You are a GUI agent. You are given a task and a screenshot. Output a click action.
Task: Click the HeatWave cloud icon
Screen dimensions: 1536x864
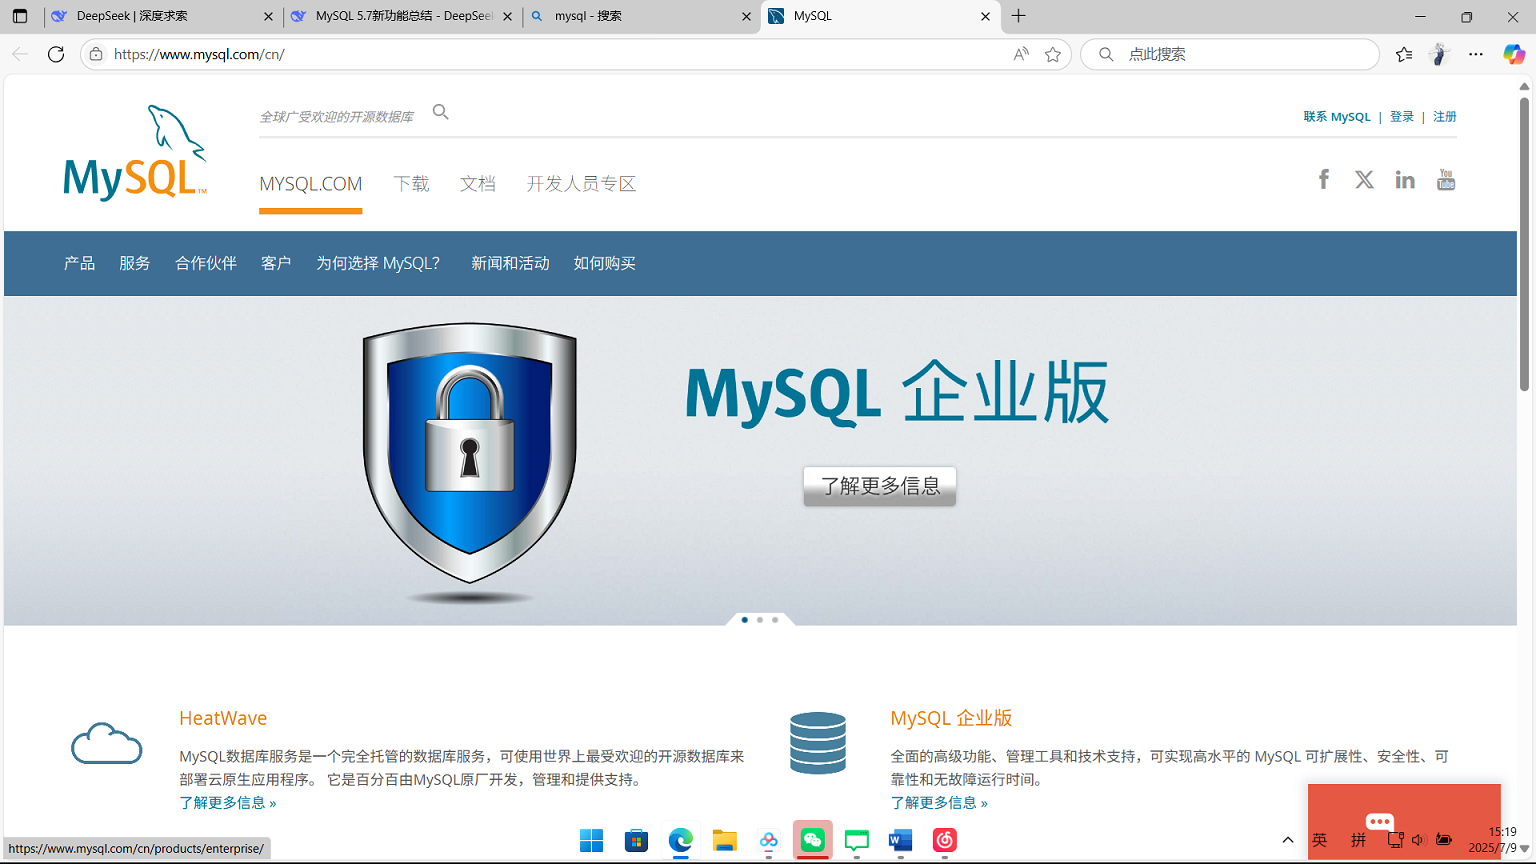106,744
